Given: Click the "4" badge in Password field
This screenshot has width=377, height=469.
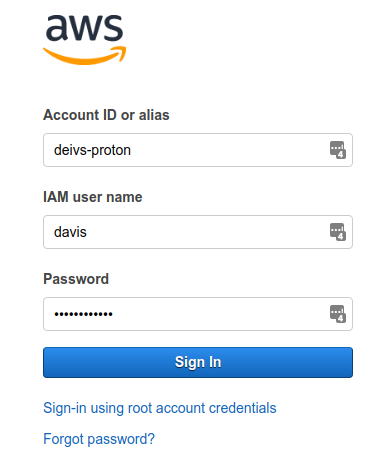Looking at the screenshot, I should [x=341, y=318].
